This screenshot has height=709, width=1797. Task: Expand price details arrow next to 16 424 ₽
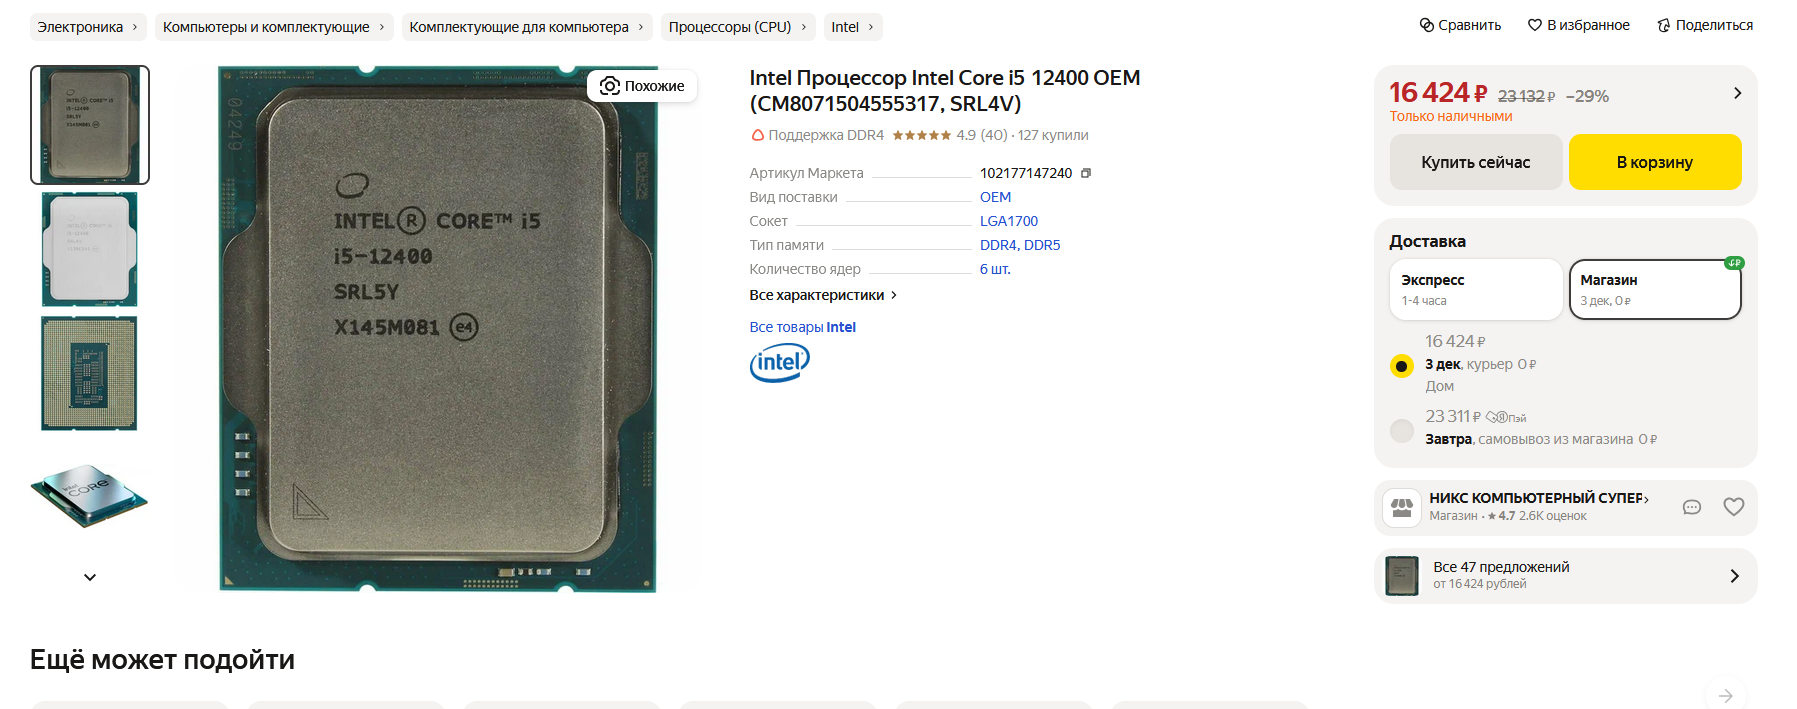(1738, 93)
